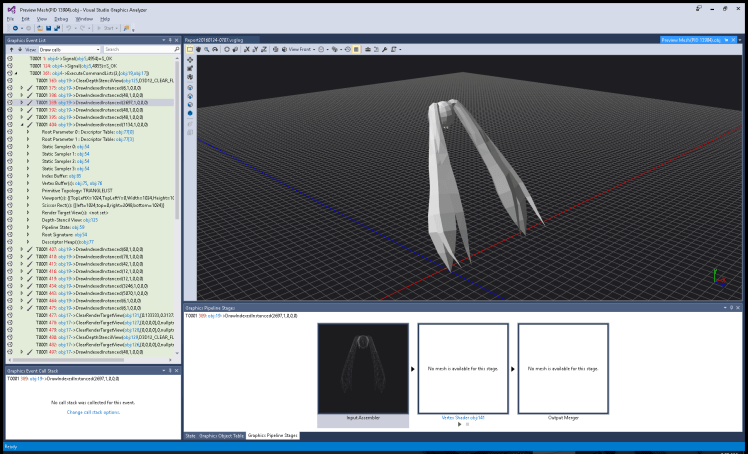Click the down arrow in Graphics Event List

(18, 48)
